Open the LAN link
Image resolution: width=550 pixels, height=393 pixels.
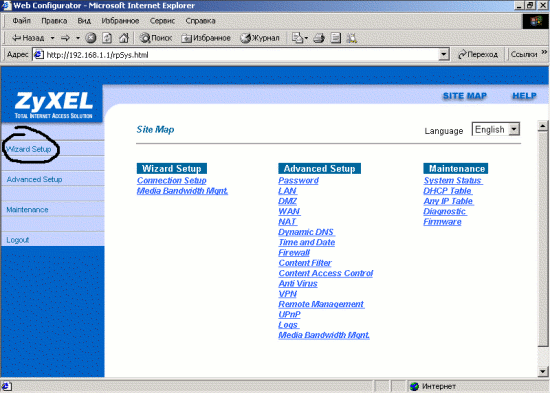[x=287, y=191]
